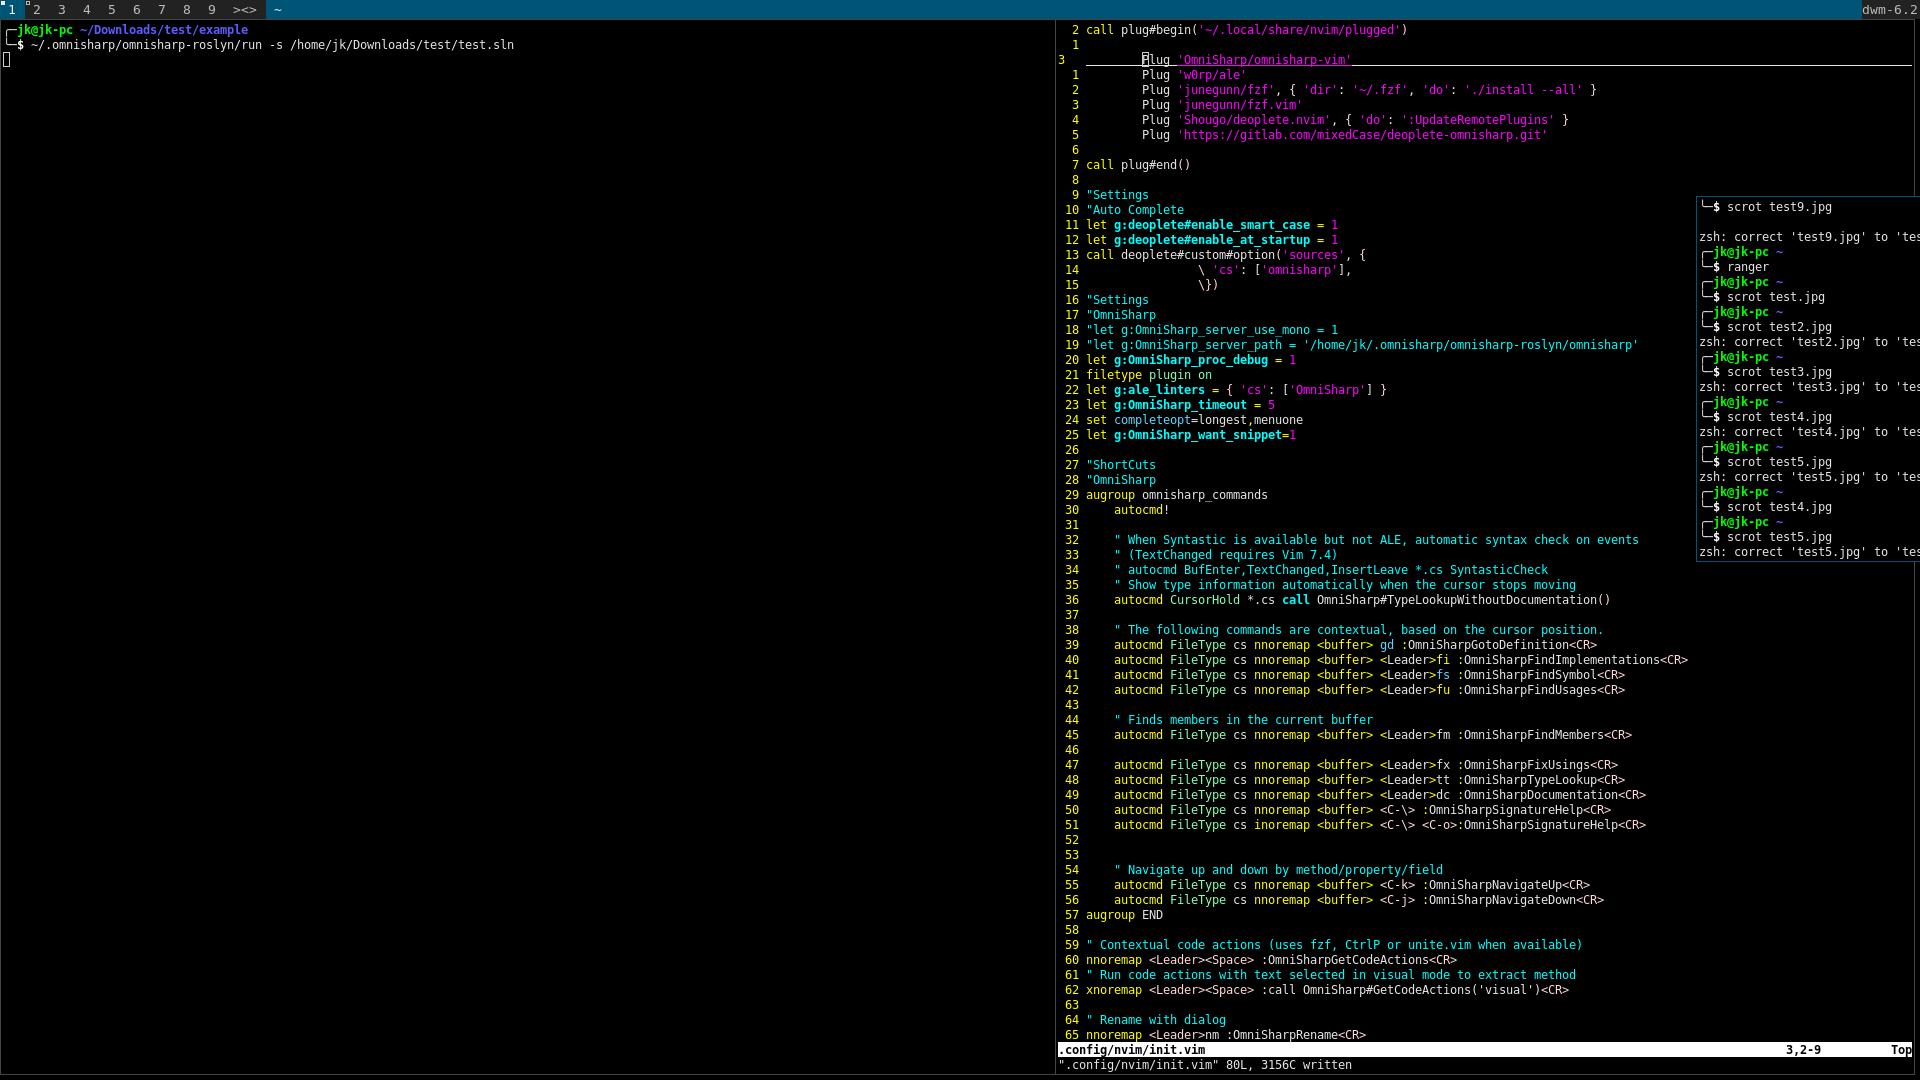Switch to dwm tag 7

162,9
